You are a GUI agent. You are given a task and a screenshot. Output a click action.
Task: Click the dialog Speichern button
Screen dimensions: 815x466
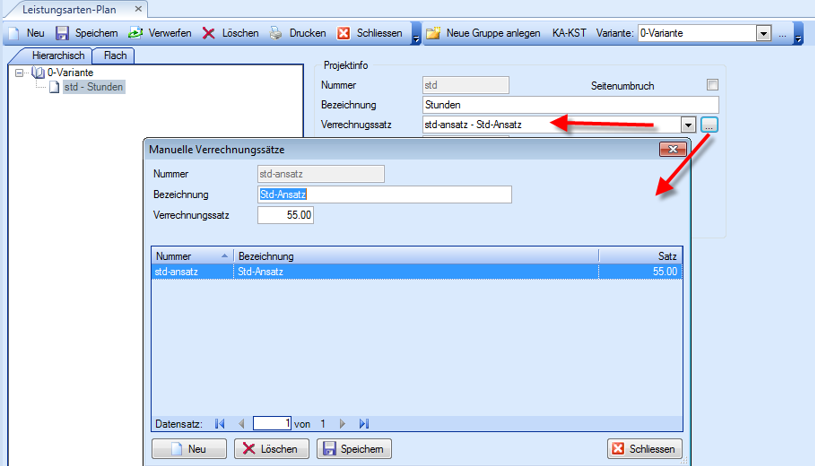354,449
